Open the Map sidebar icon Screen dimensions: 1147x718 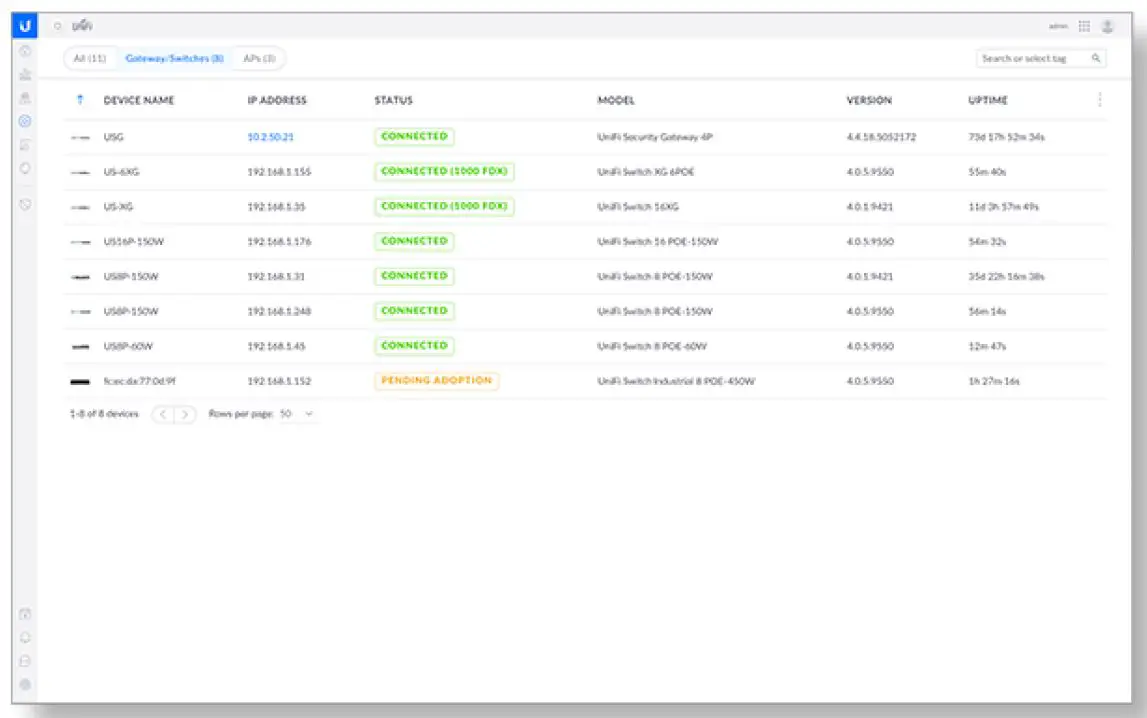(x=25, y=98)
